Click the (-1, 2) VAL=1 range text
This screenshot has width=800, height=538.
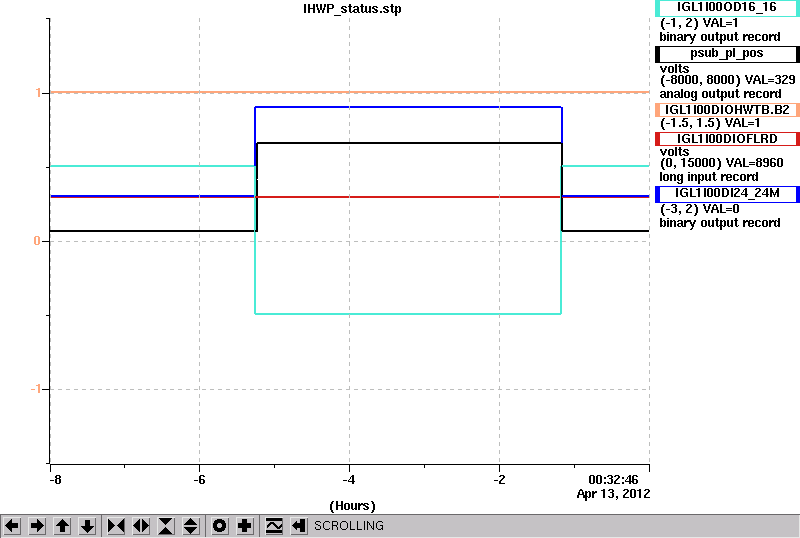pyautogui.click(x=699, y=23)
